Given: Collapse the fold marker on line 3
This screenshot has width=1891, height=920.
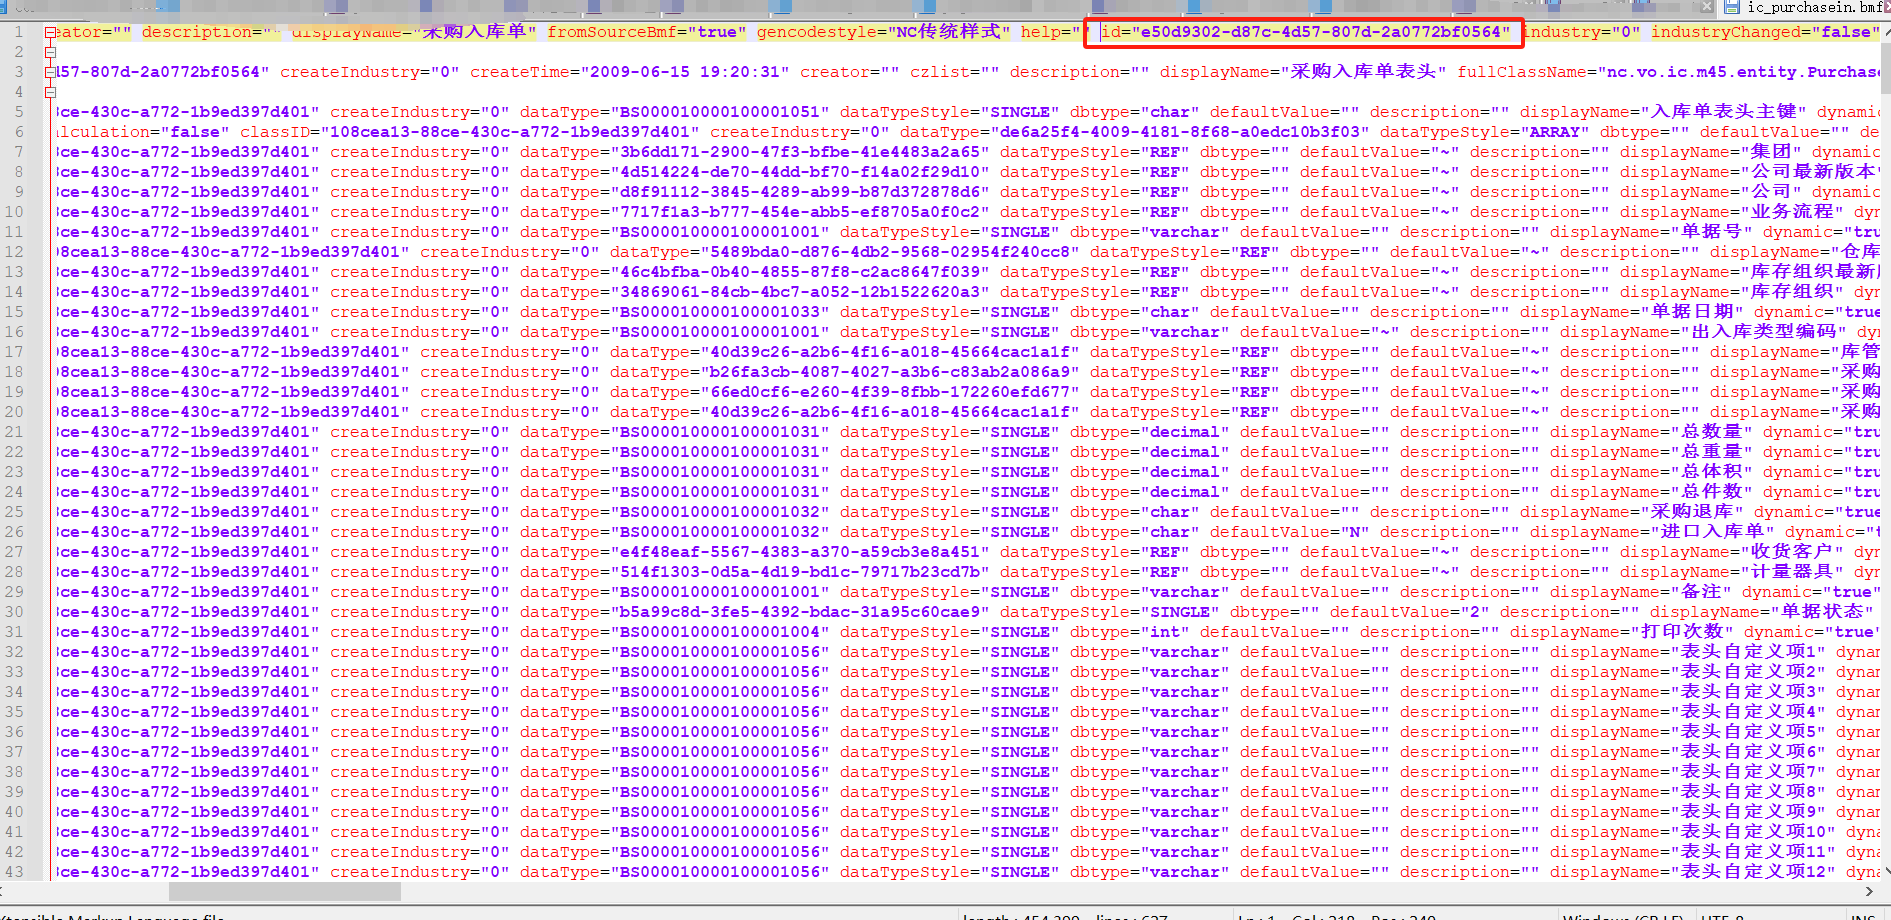Looking at the screenshot, I should click(x=50, y=72).
